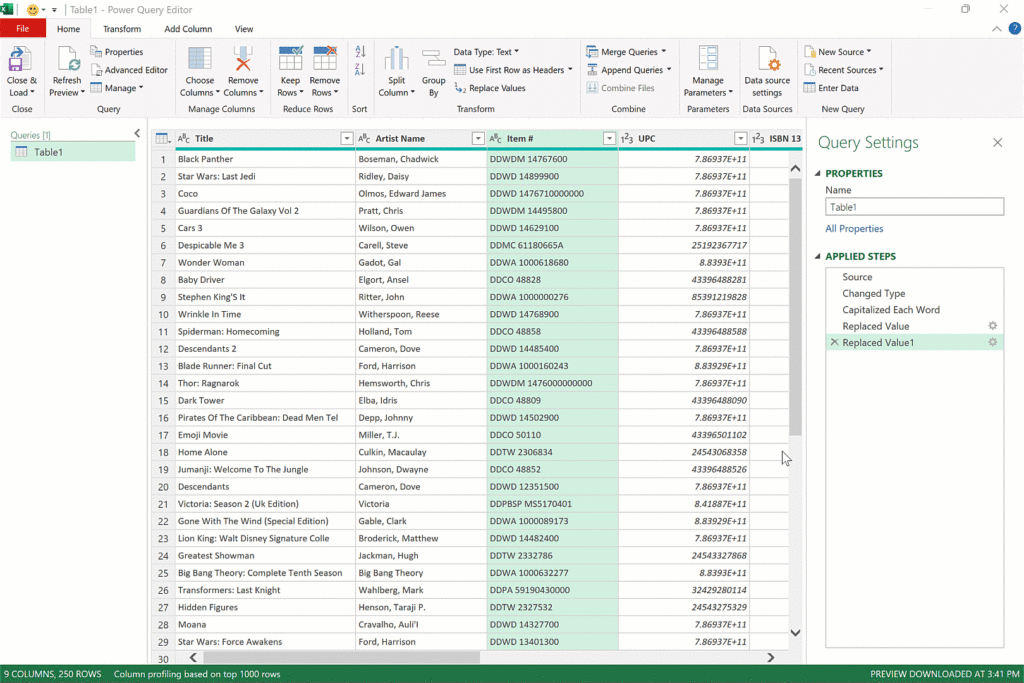The height and width of the screenshot is (683, 1024).
Task: Click the query Name input field
Action: tap(914, 207)
